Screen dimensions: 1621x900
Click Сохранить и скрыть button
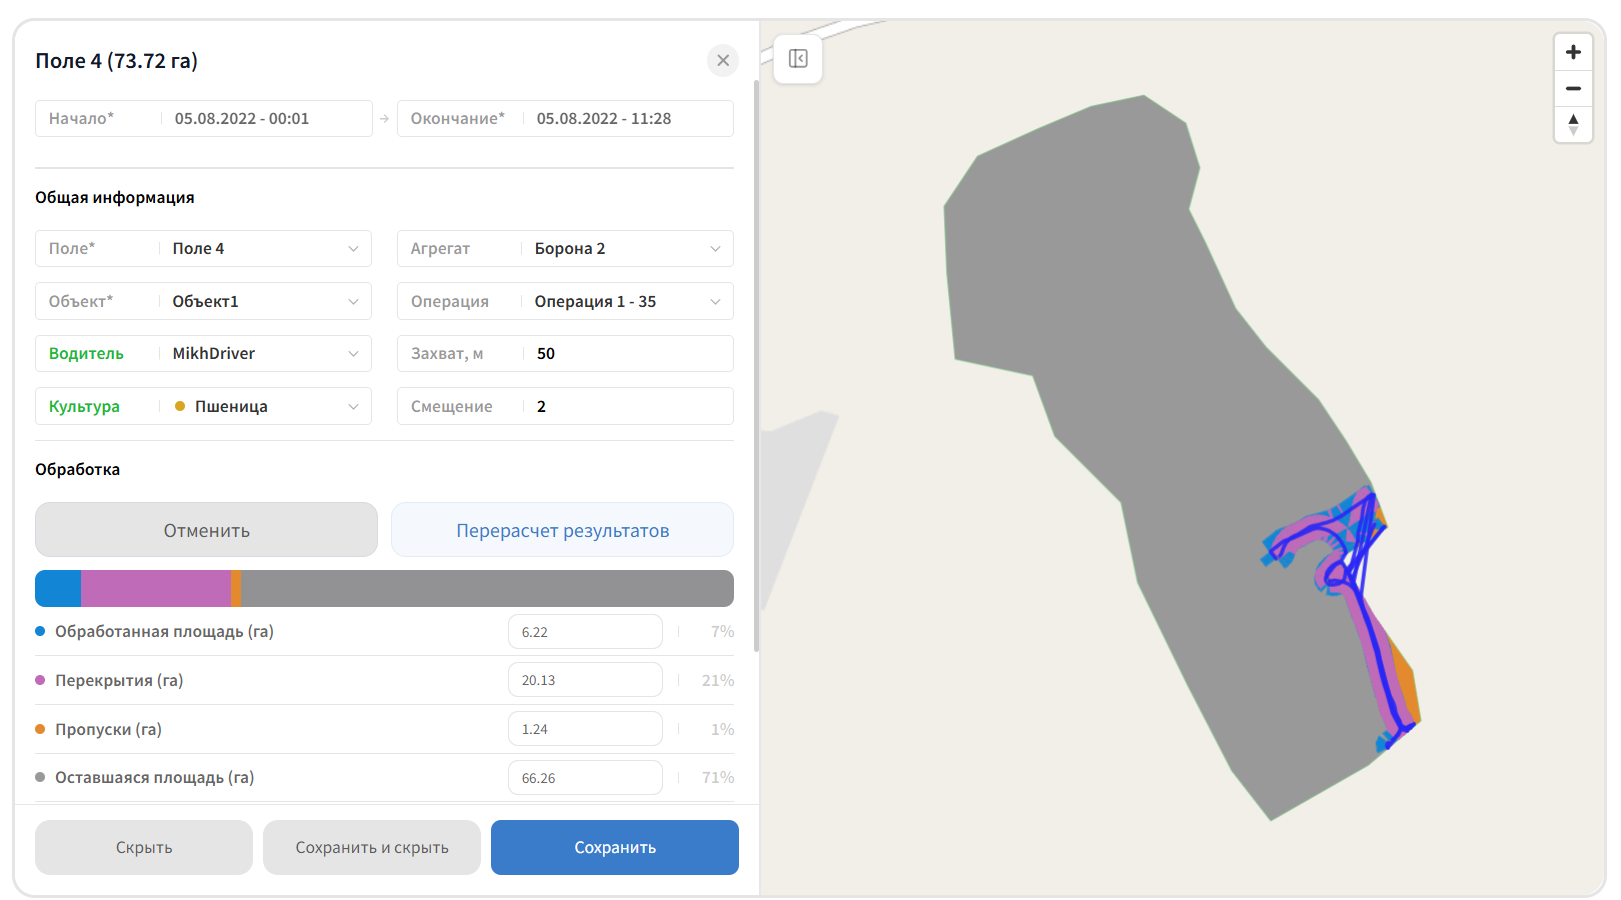(x=372, y=847)
